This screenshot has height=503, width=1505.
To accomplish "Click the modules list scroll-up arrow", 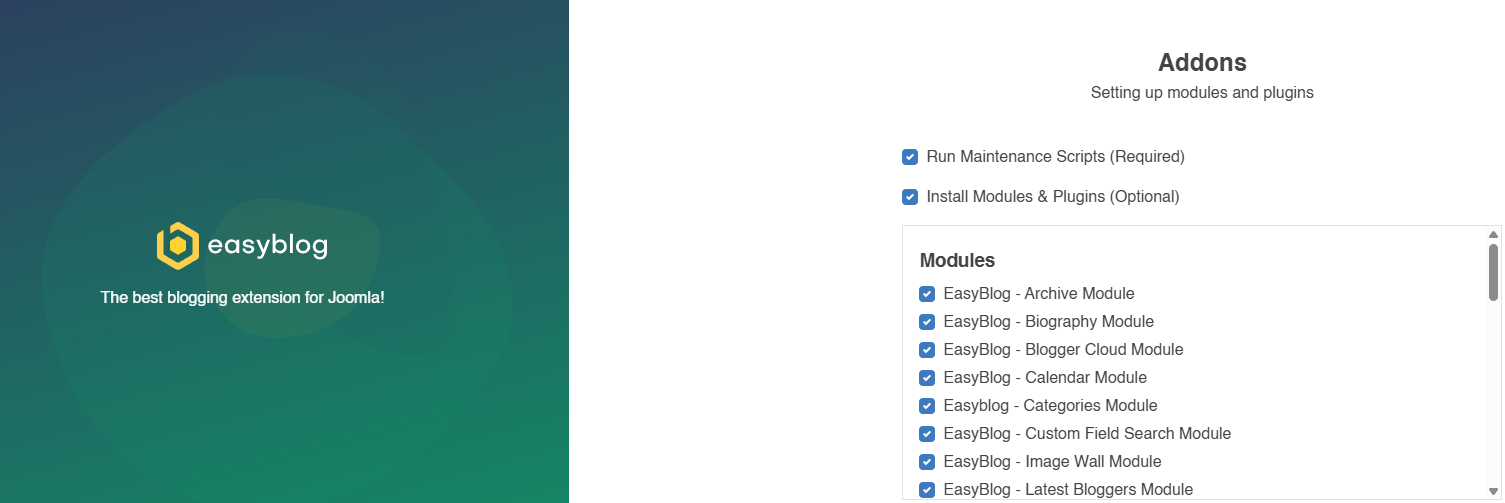I will (1493, 234).
